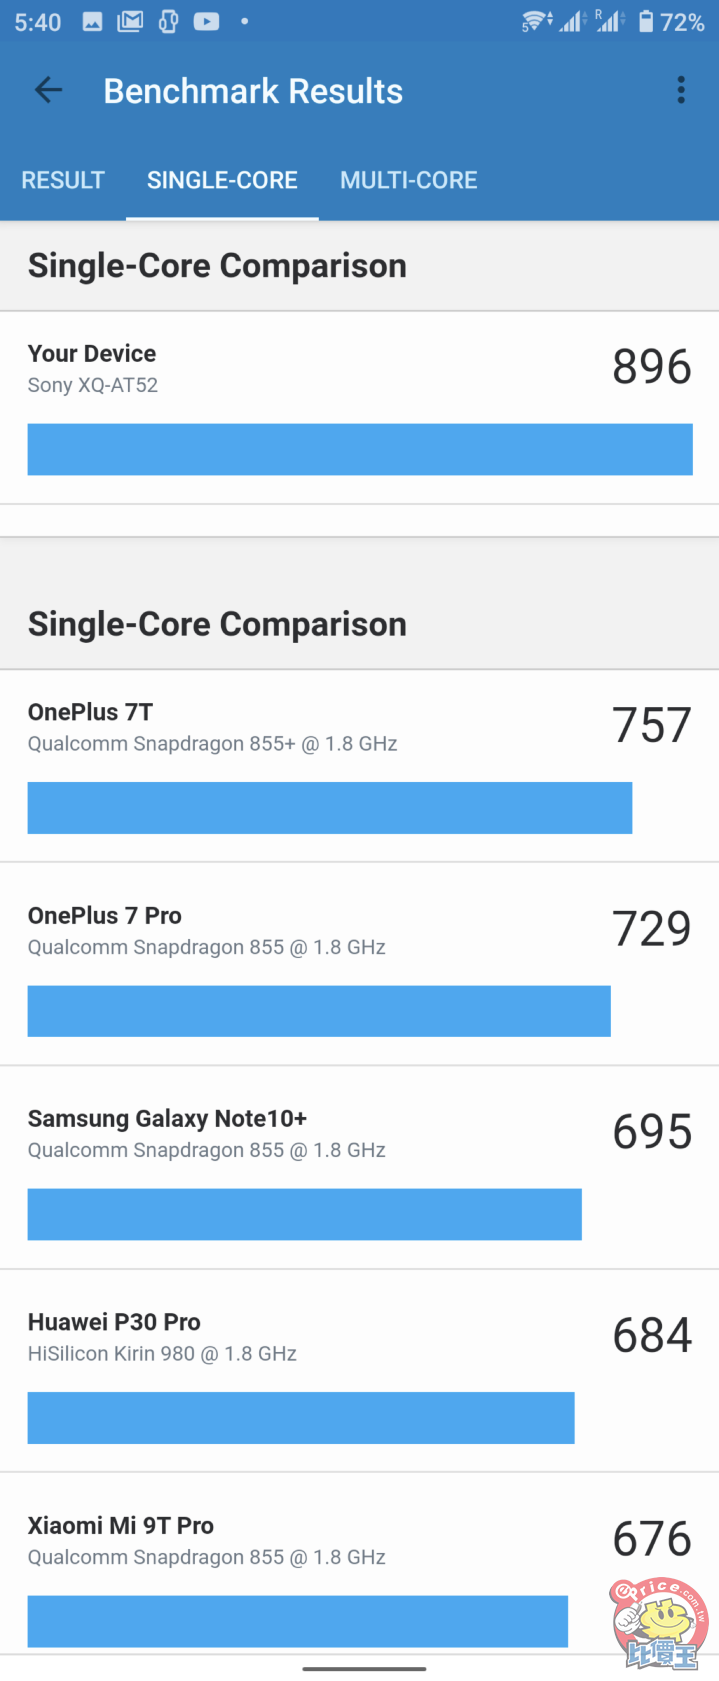The width and height of the screenshot is (719, 1681).
Task: Open the three-dot overflow menu
Action: click(x=681, y=90)
